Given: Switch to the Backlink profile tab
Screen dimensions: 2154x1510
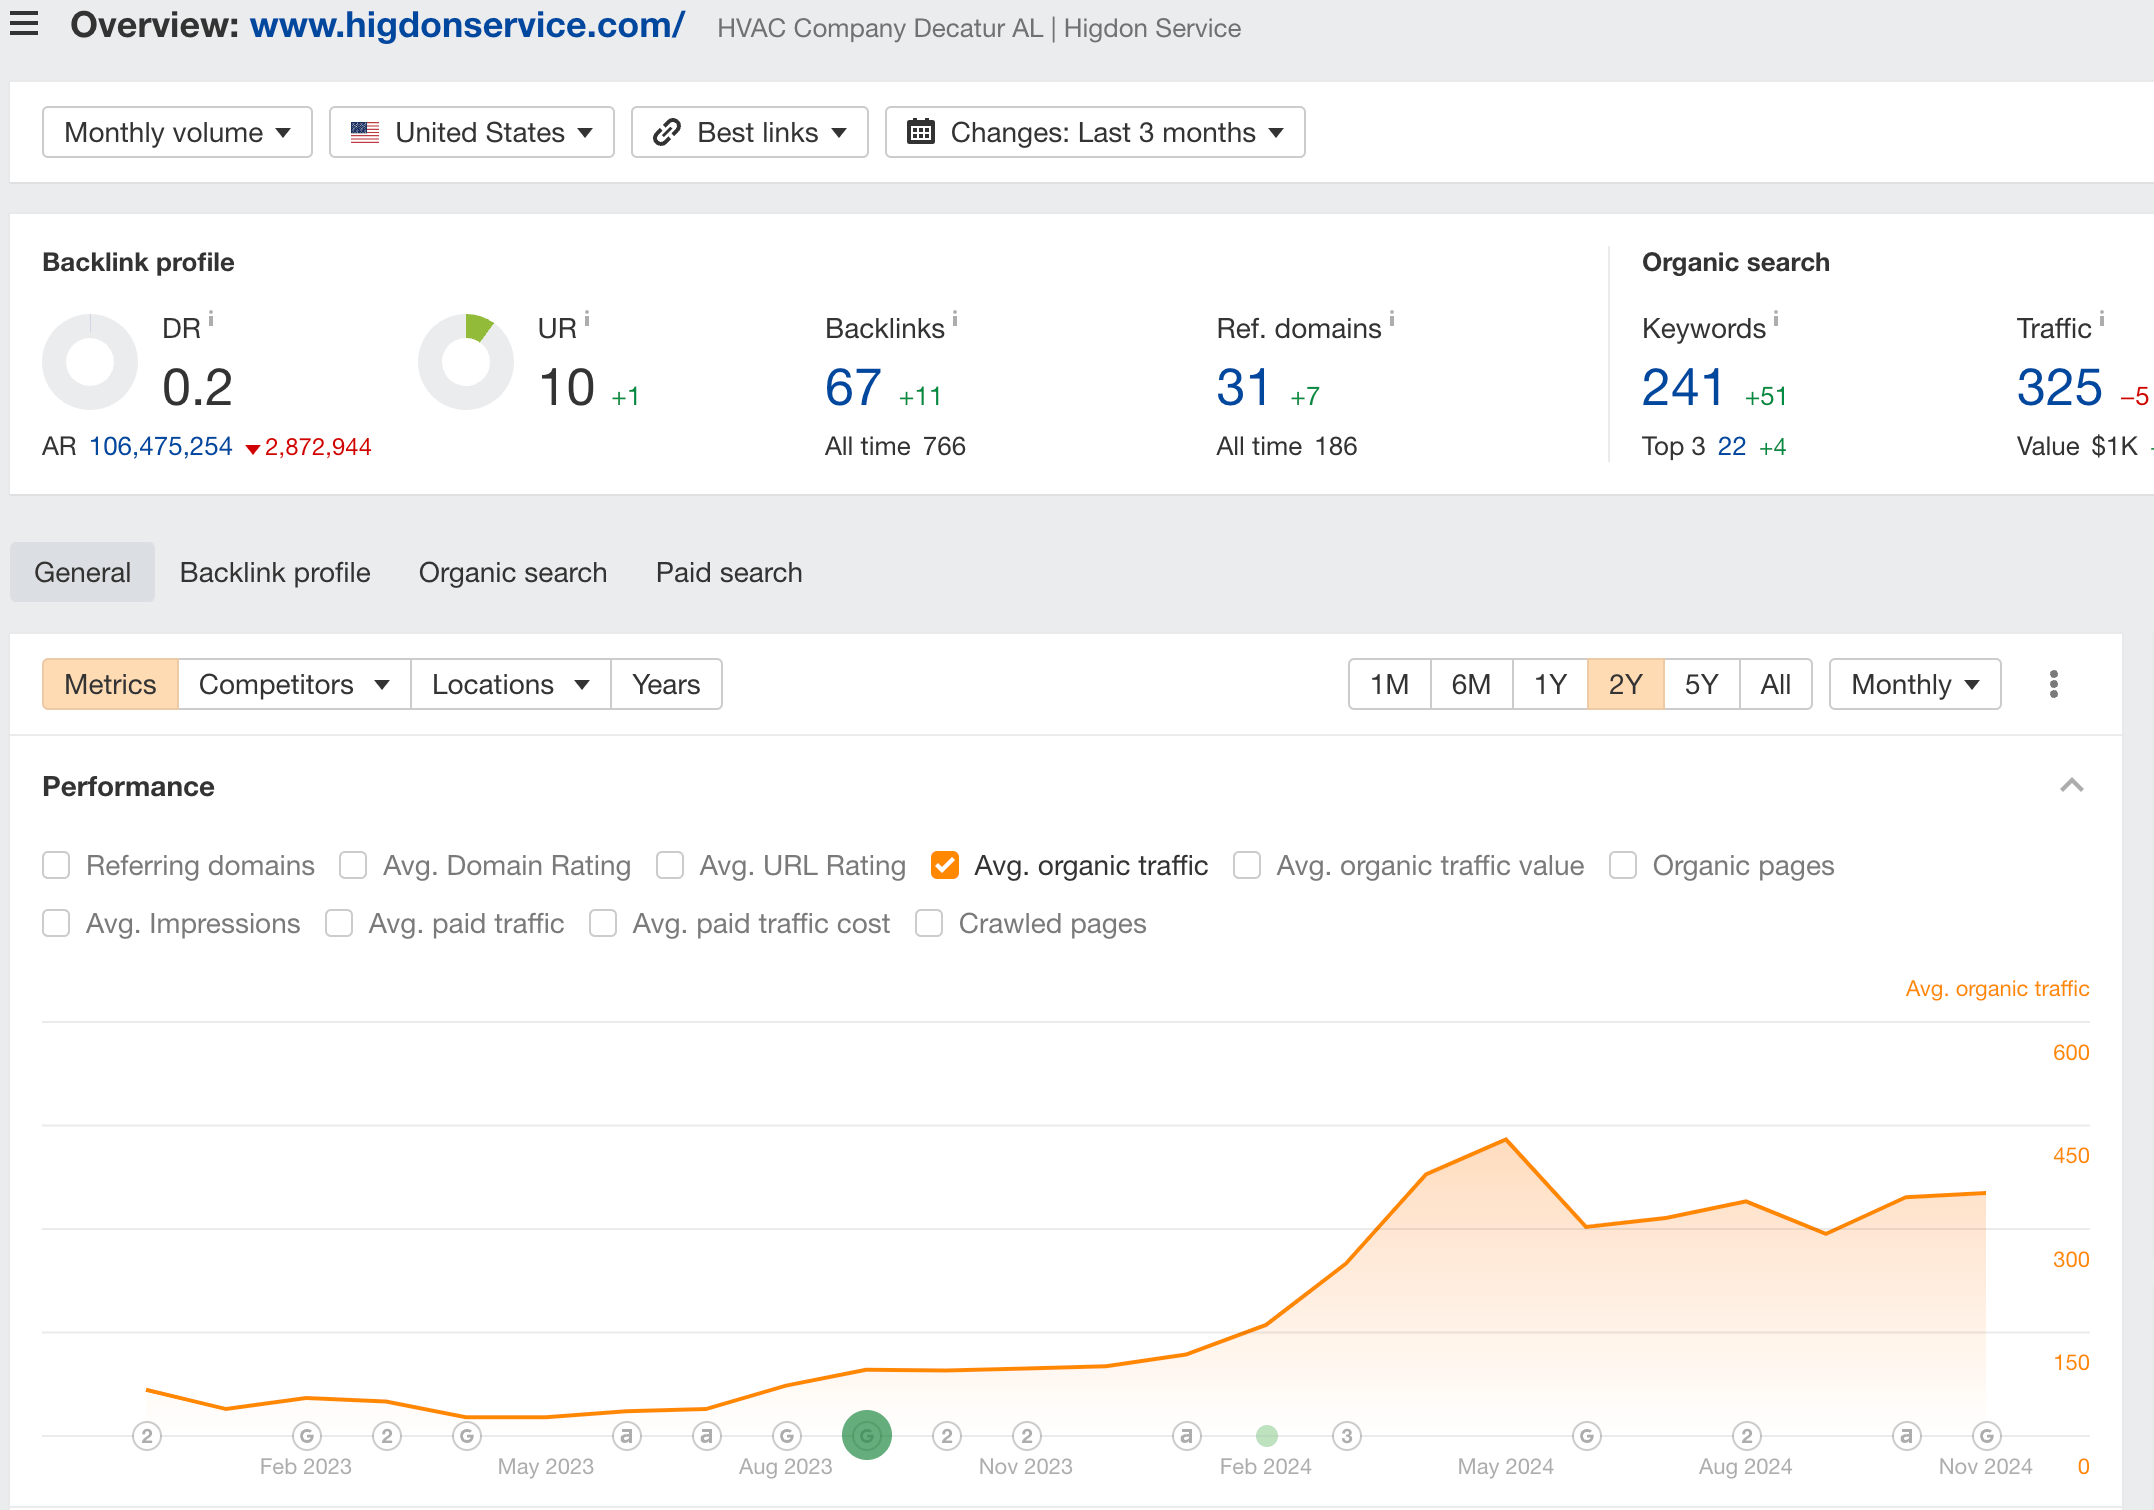Looking at the screenshot, I should 275,572.
